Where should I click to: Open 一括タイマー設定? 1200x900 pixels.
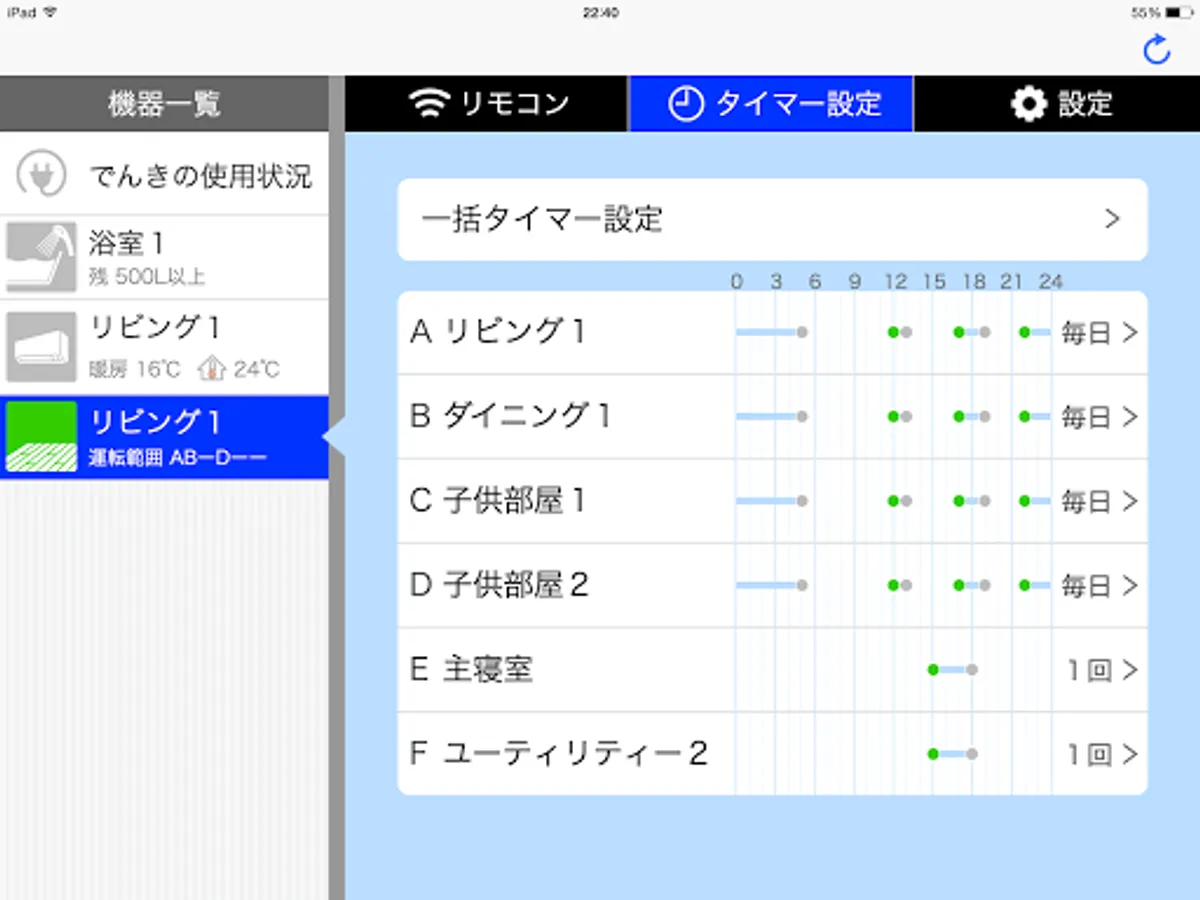(772, 219)
